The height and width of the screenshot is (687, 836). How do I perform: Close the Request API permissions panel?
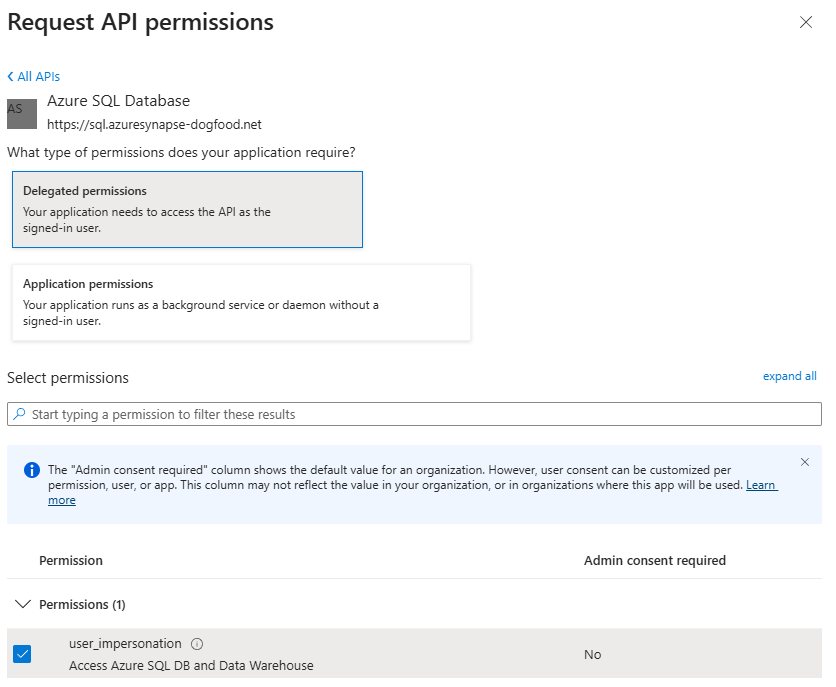click(806, 23)
